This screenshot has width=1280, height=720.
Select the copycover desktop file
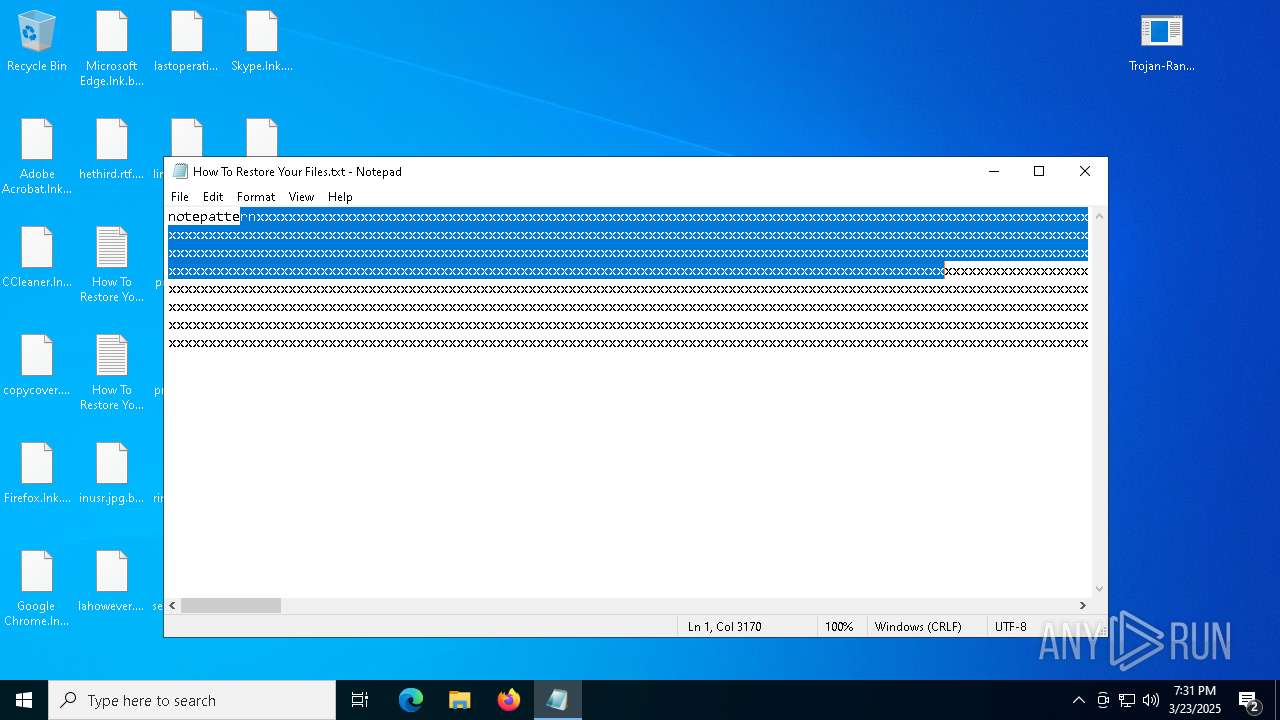point(37,366)
